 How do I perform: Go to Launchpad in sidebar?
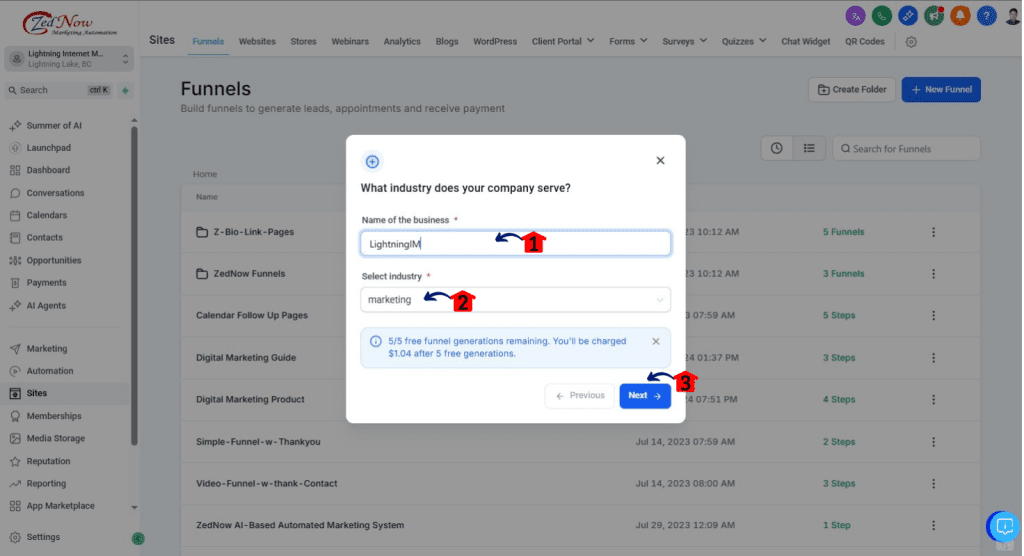(x=48, y=148)
